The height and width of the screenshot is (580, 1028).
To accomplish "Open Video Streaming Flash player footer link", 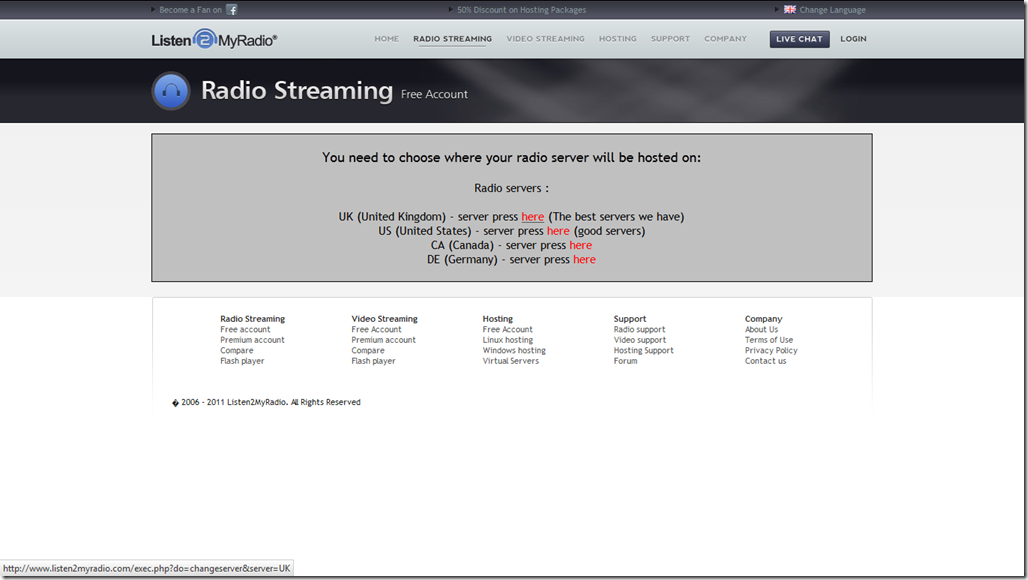I will (x=373, y=361).
